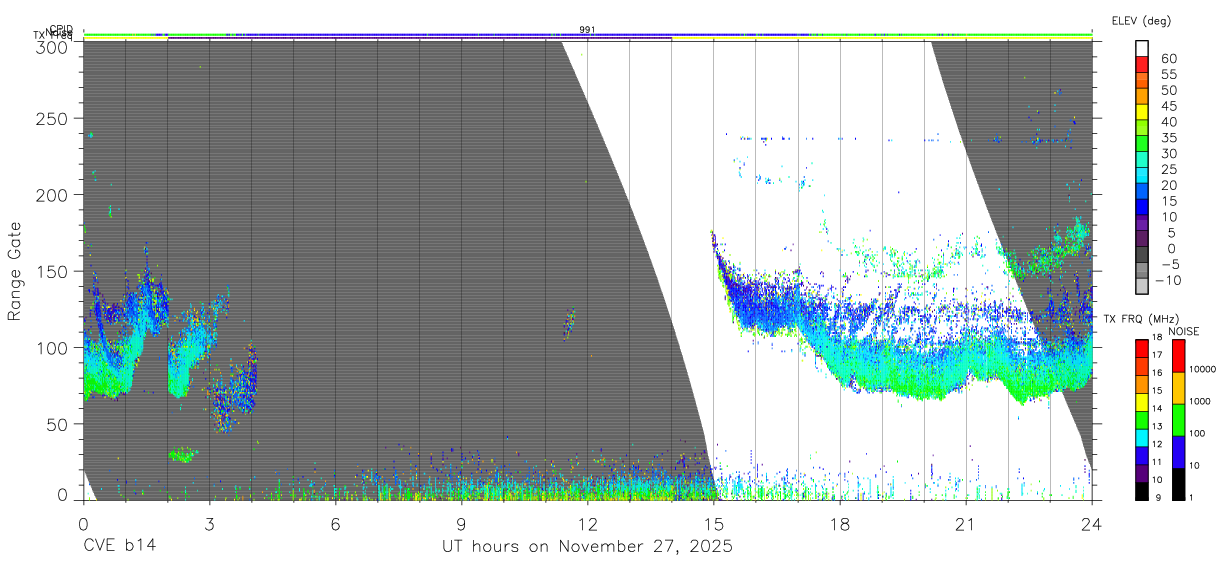Image resolution: width=1228 pixels, height=567 pixels.
Task: Click the 1 label on the NOISE scale
Action: point(1191,498)
